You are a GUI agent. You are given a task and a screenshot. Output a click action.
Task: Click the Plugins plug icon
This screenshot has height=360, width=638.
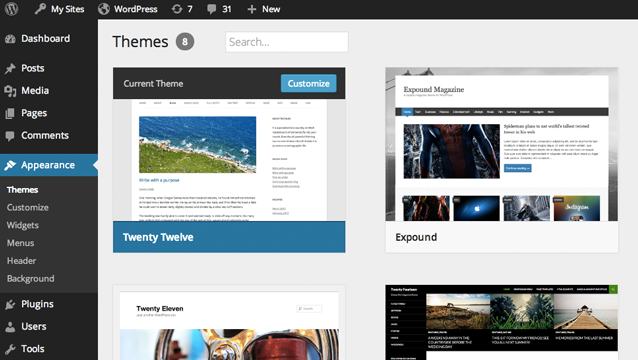(x=10, y=304)
